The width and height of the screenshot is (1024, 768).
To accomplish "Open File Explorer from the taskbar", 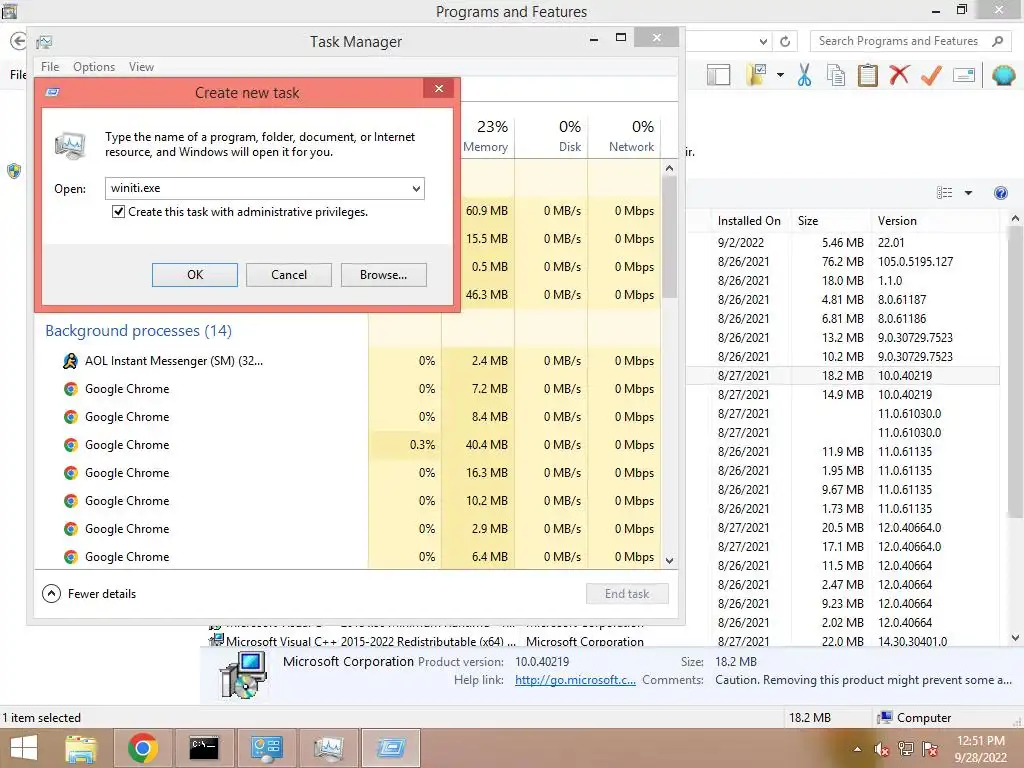I will click(81, 748).
